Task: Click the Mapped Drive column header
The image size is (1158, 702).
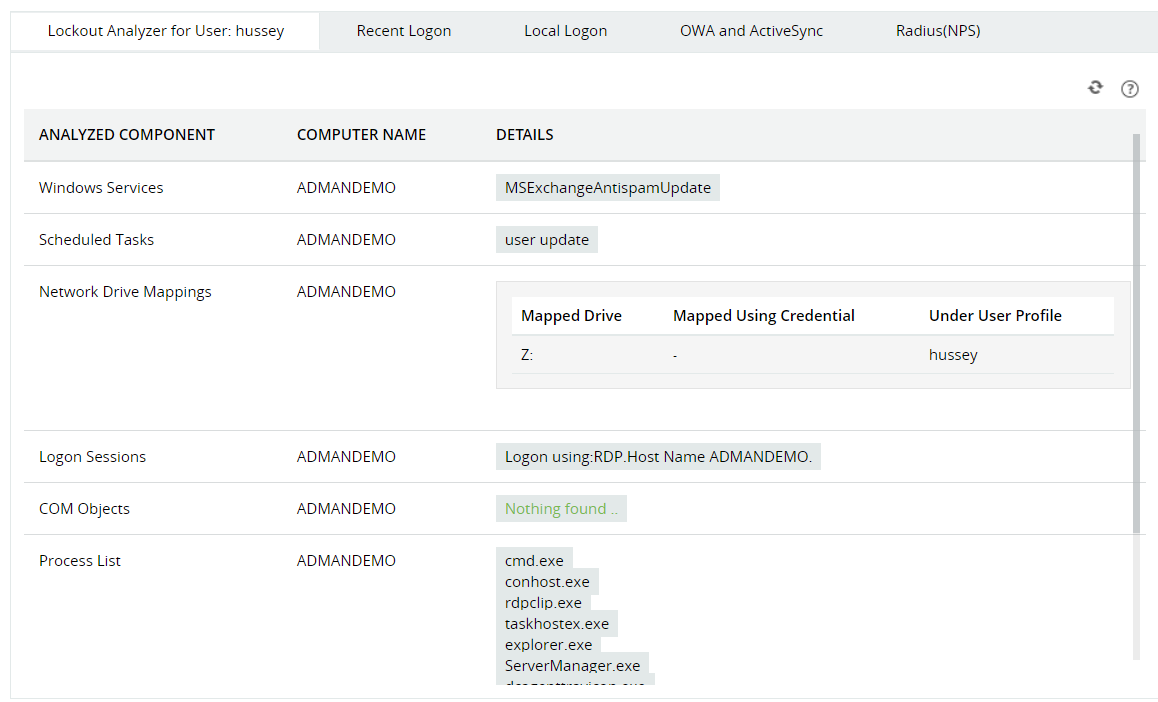Action: pos(571,315)
